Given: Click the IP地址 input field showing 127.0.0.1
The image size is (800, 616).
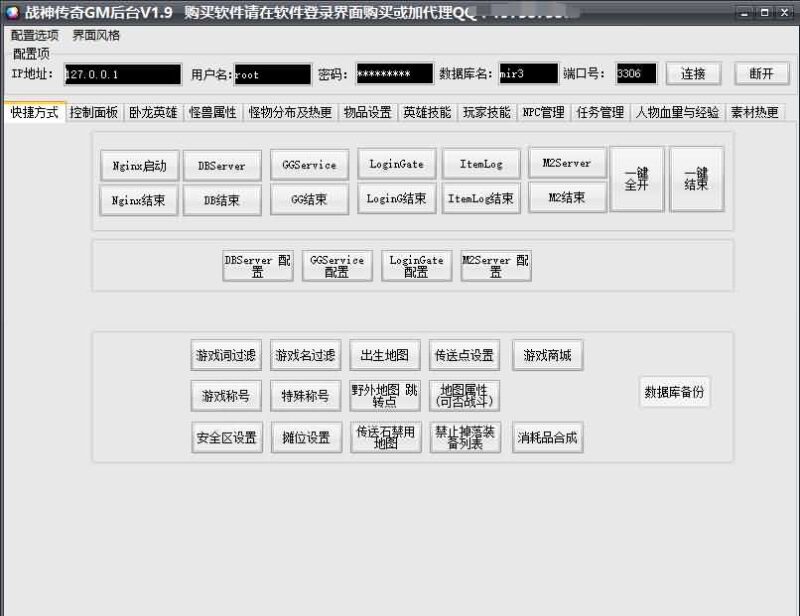Looking at the screenshot, I should click(120, 73).
